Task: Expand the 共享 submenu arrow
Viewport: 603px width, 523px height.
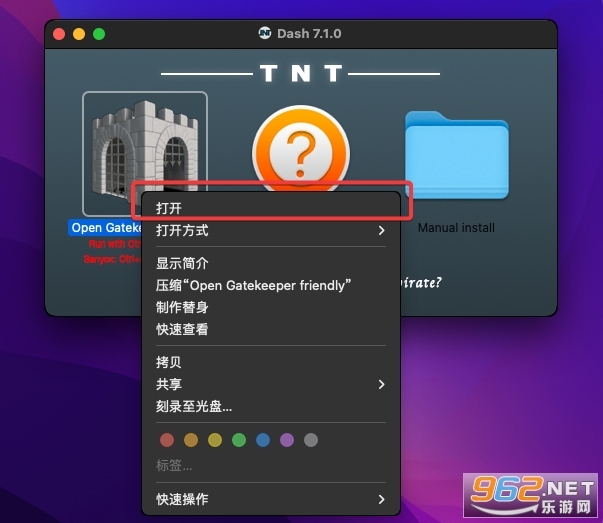Action: pyautogui.click(x=381, y=384)
